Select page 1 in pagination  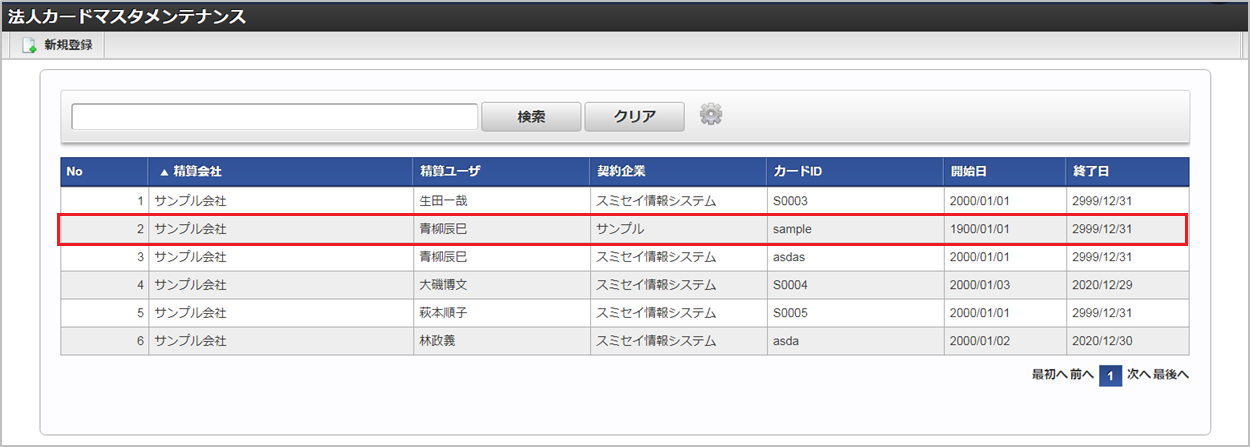point(1110,376)
